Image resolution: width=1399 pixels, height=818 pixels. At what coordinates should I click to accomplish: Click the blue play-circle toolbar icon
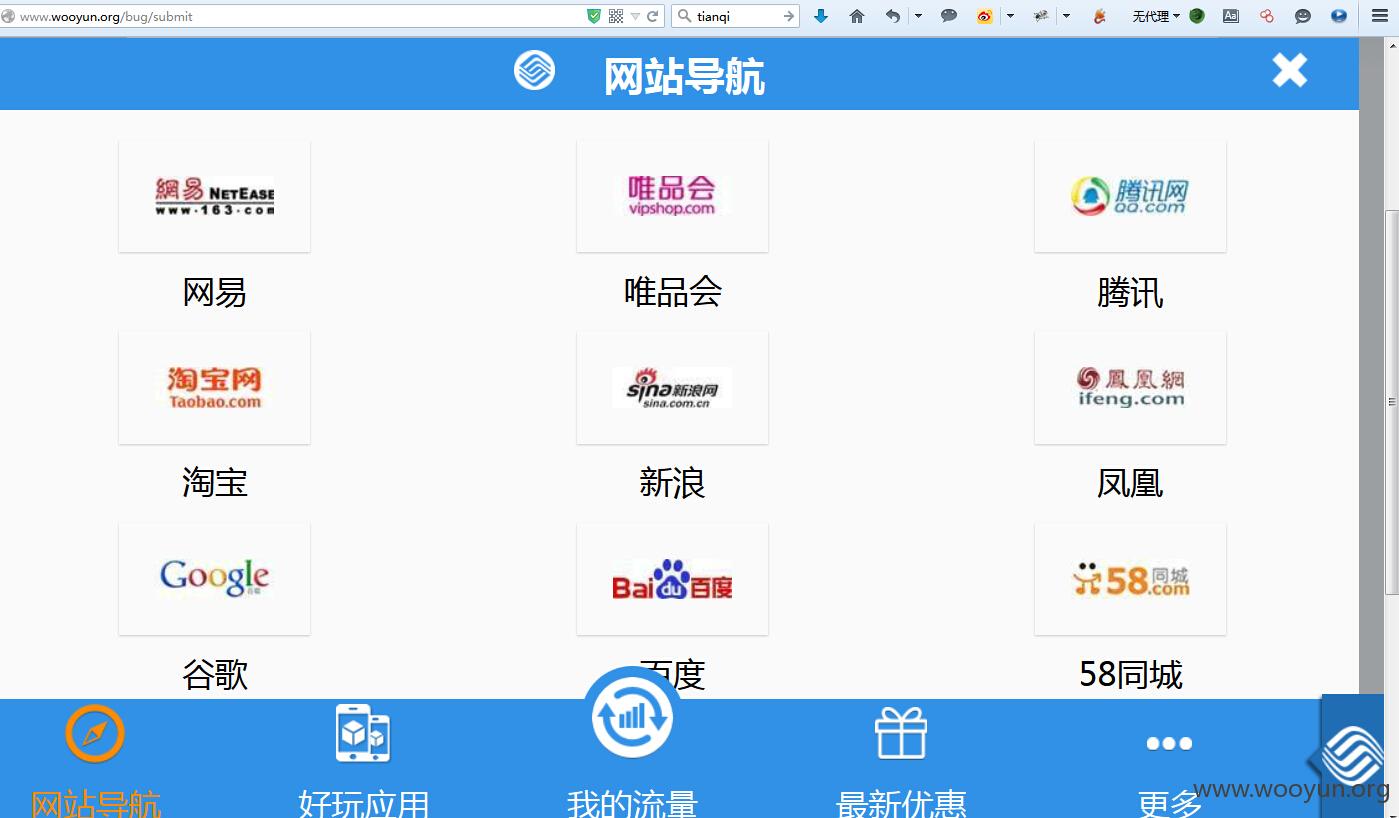(1339, 16)
